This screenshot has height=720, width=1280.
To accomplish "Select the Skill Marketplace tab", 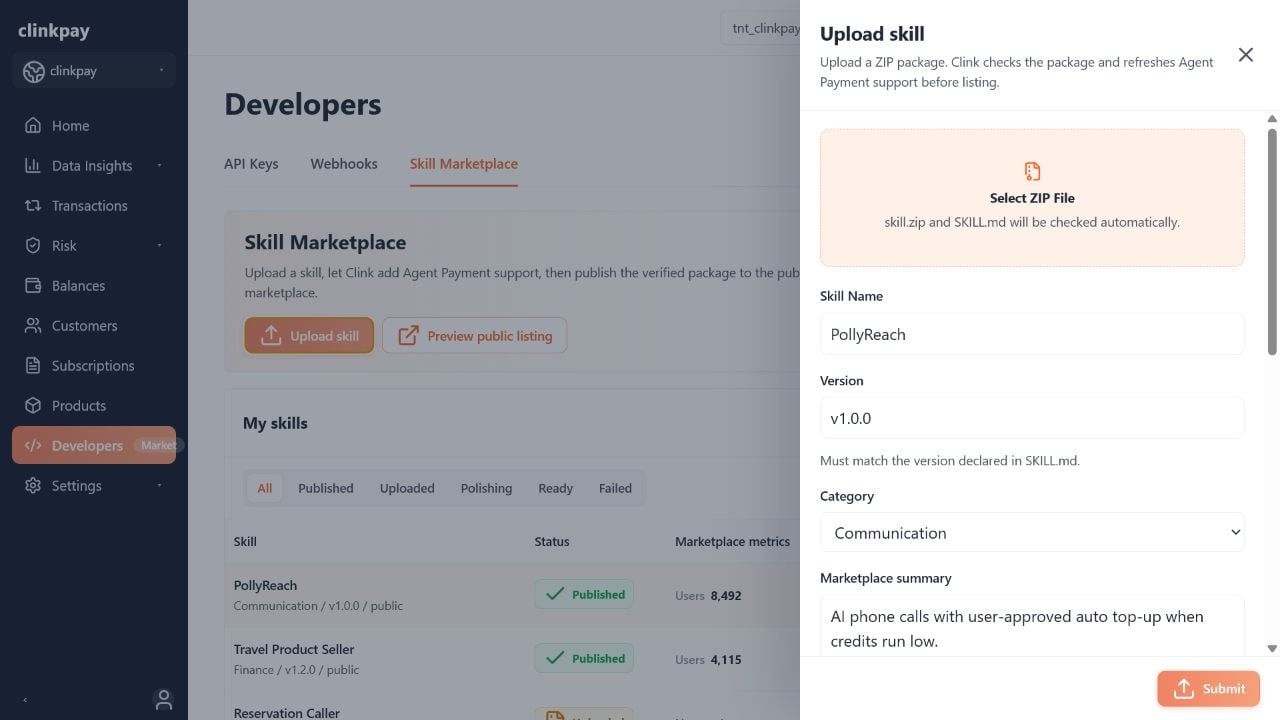I will pos(464,164).
